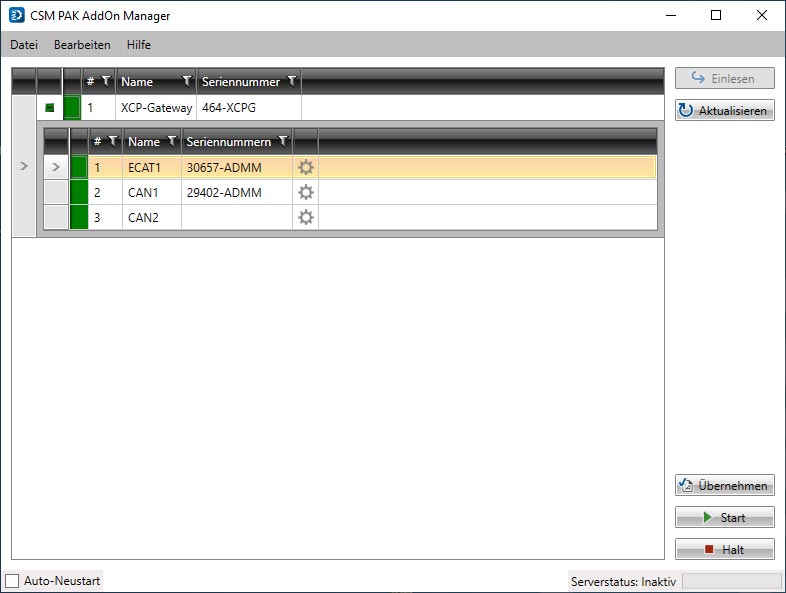The height and width of the screenshot is (593, 786).
Task: Click the Aktualisieren button
Action: pos(724,110)
